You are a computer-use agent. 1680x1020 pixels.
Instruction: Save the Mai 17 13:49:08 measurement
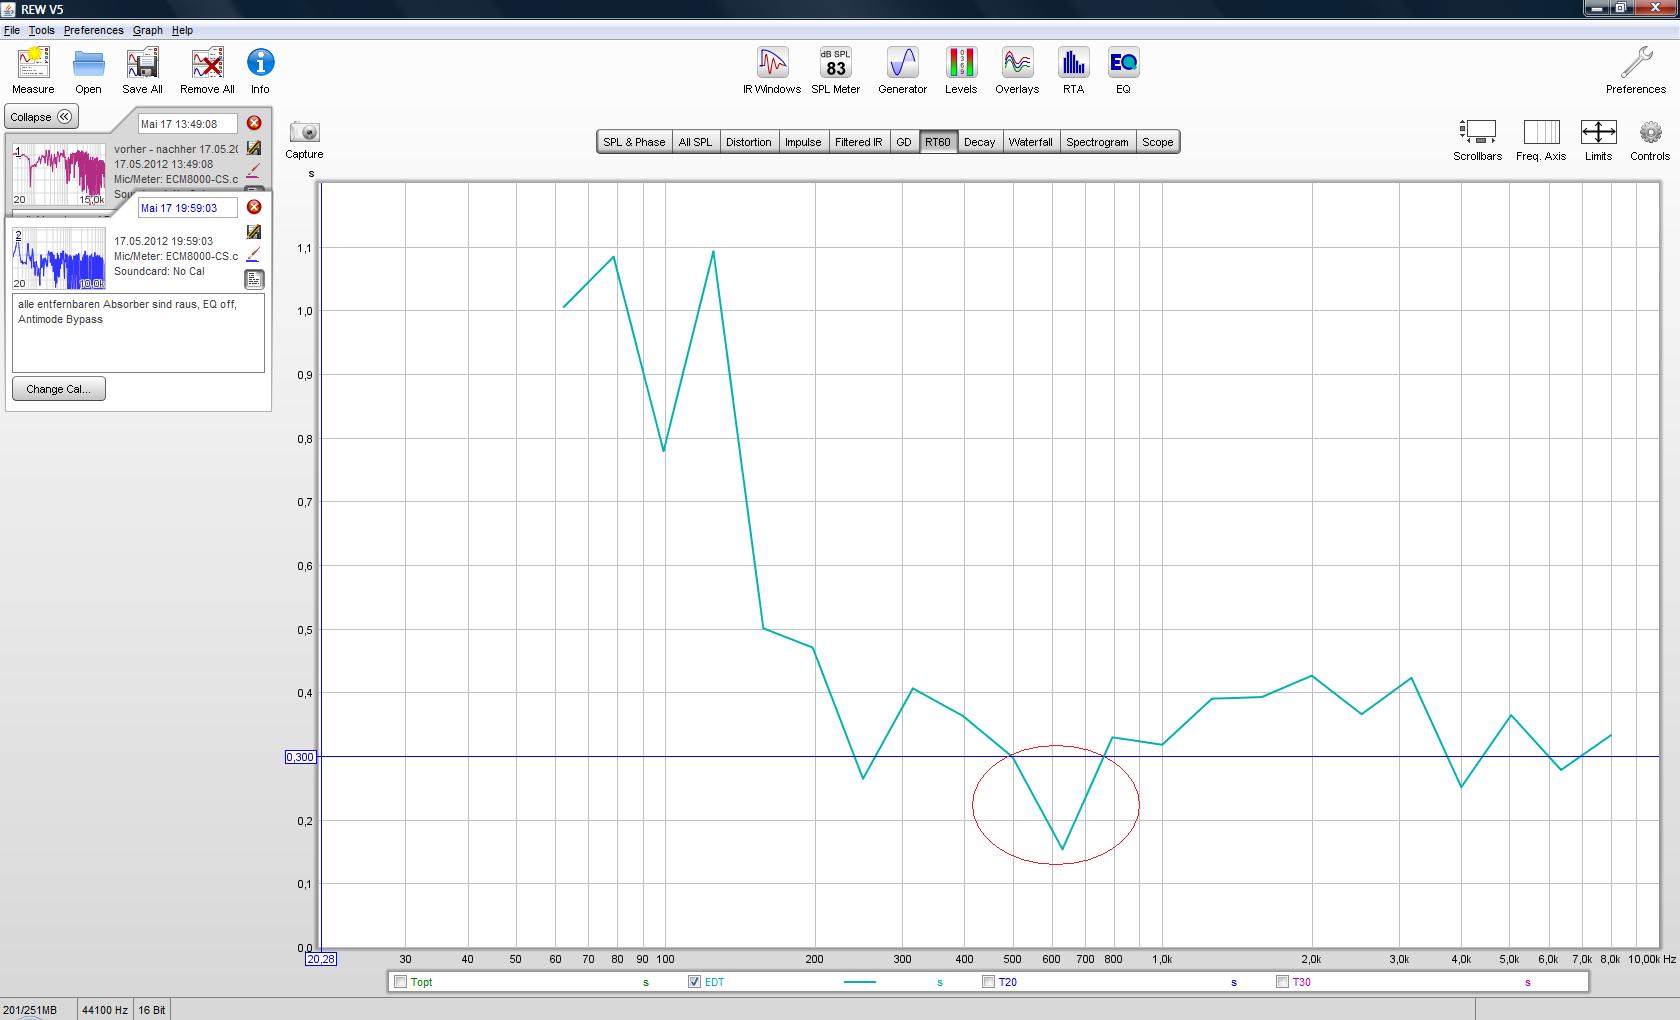point(254,148)
